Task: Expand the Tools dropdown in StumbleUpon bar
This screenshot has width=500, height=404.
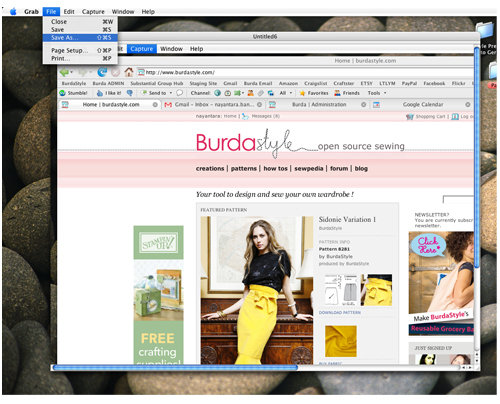Action: pos(385,93)
